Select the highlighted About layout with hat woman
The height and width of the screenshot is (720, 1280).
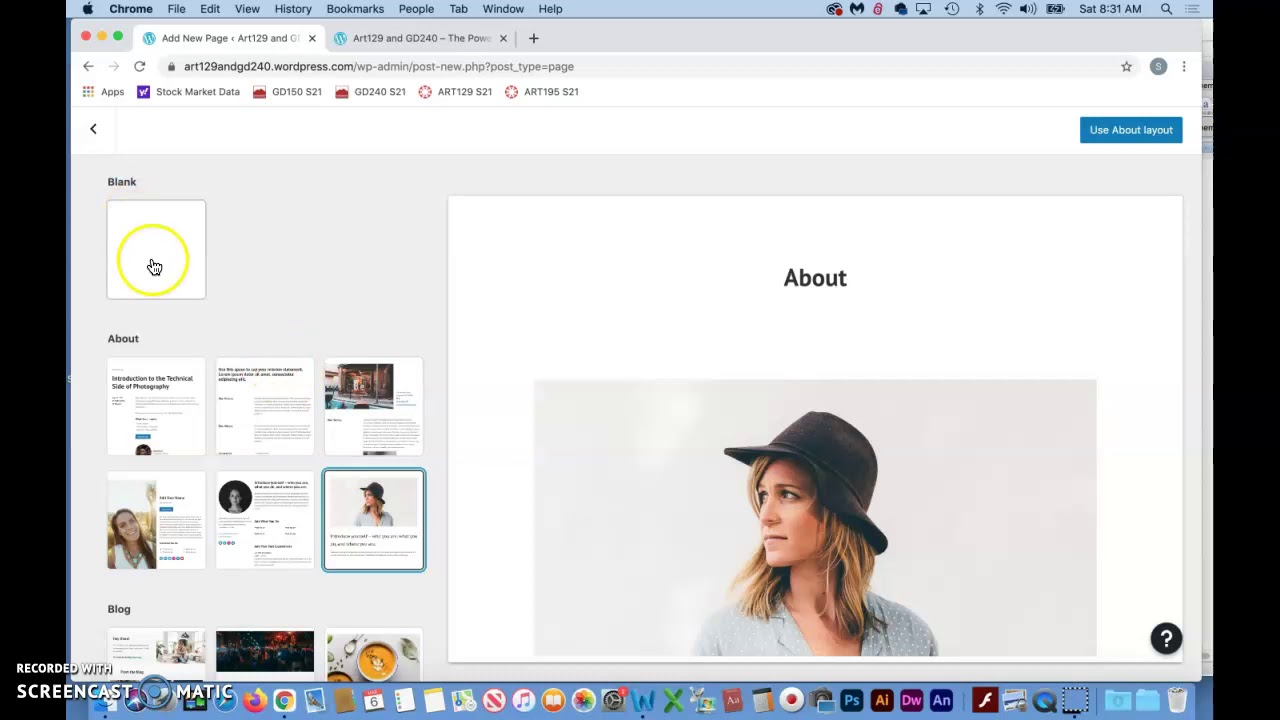click(373, 520)
